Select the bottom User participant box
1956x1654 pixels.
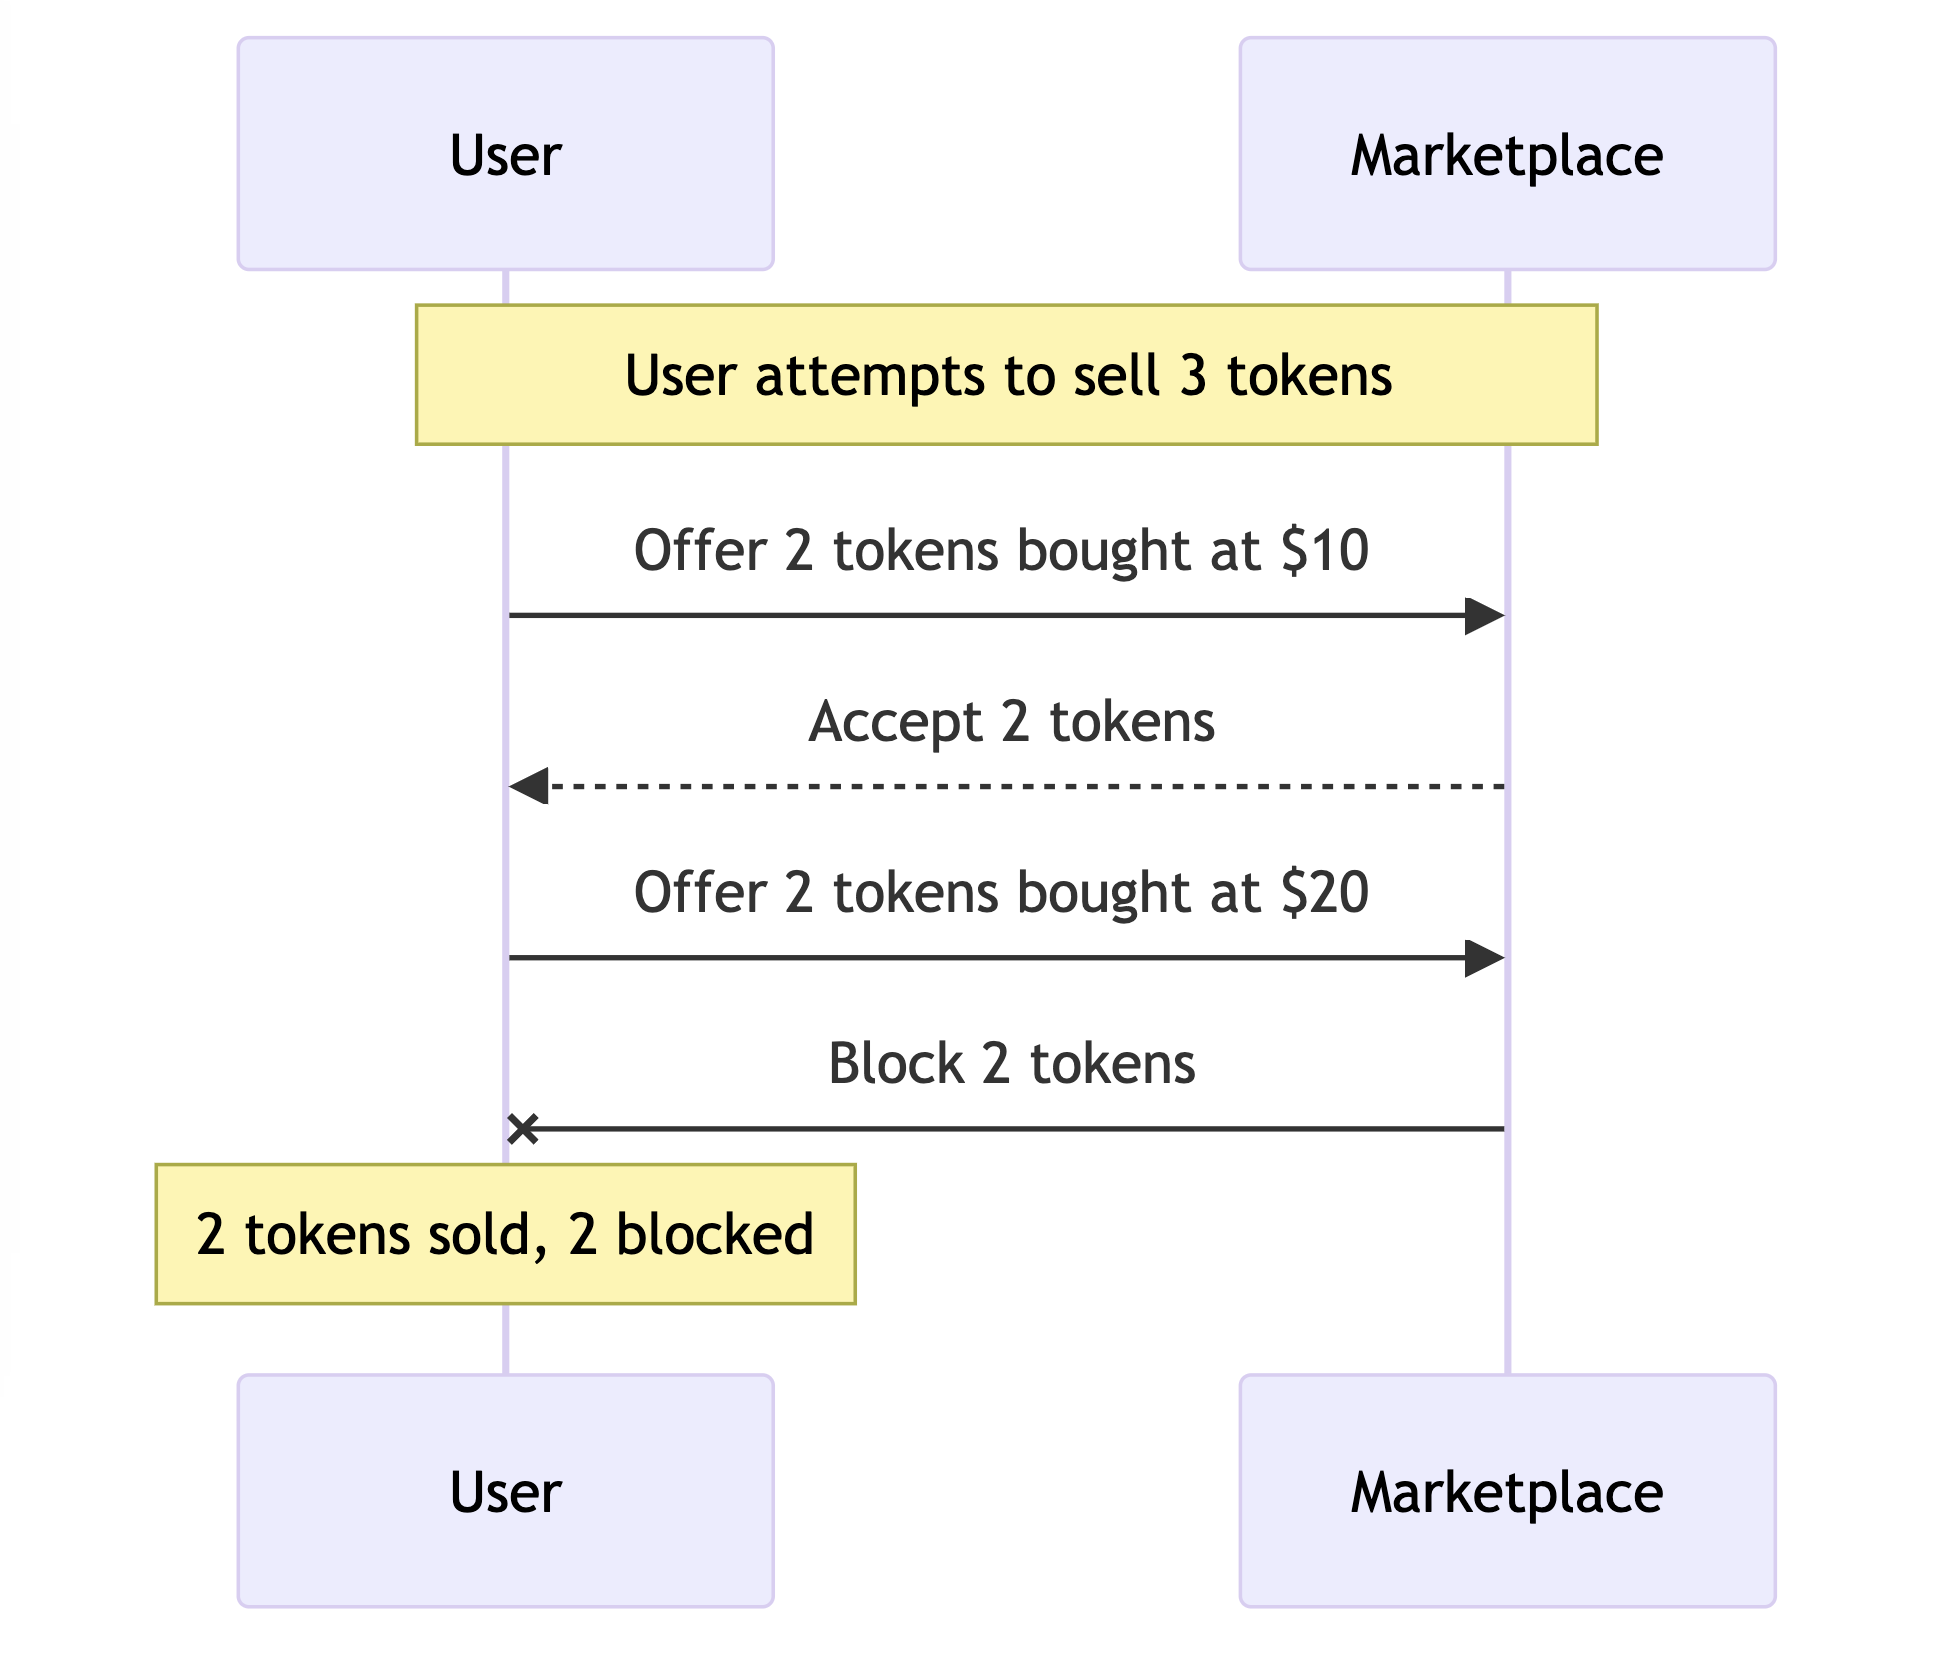(x=505, y=1491)
